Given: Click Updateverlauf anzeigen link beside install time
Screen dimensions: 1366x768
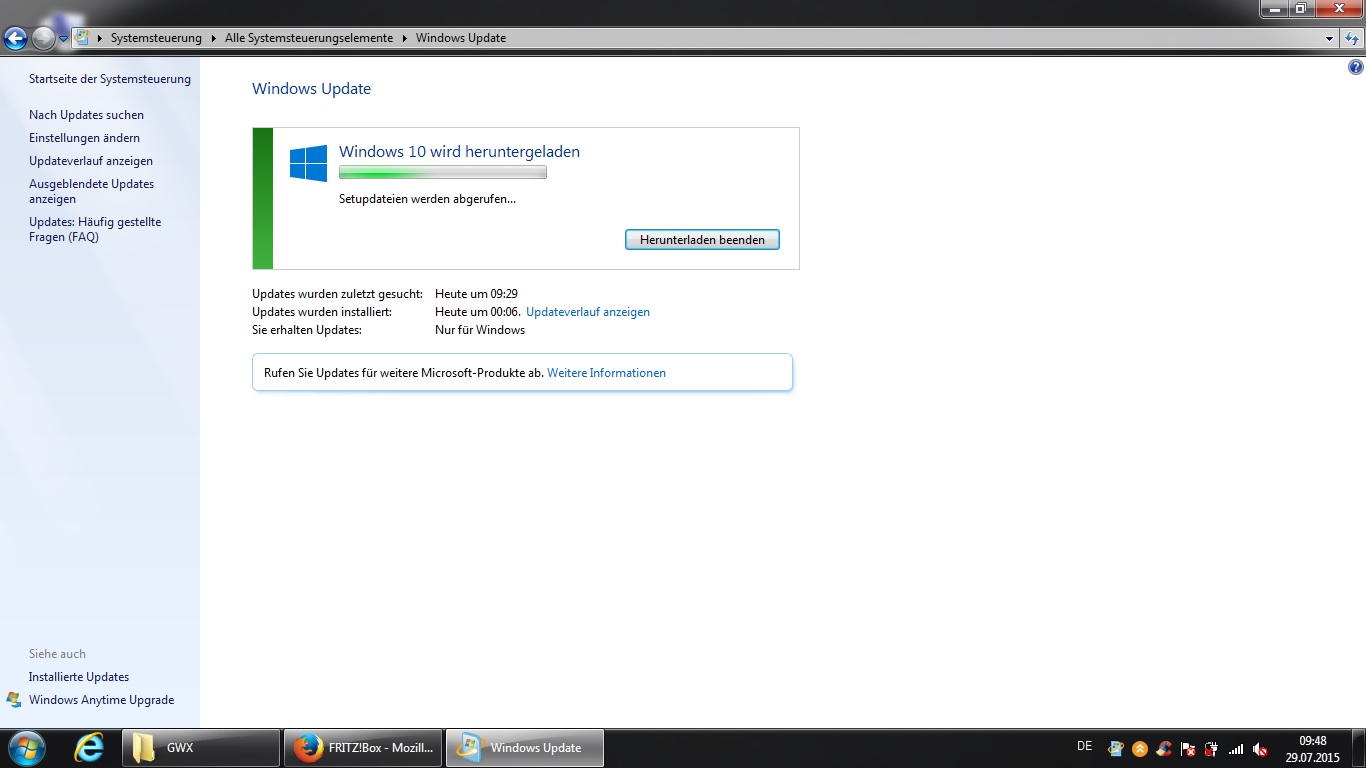Looking at the screenshot, I should pyautogui.click(x=588, y=312).
